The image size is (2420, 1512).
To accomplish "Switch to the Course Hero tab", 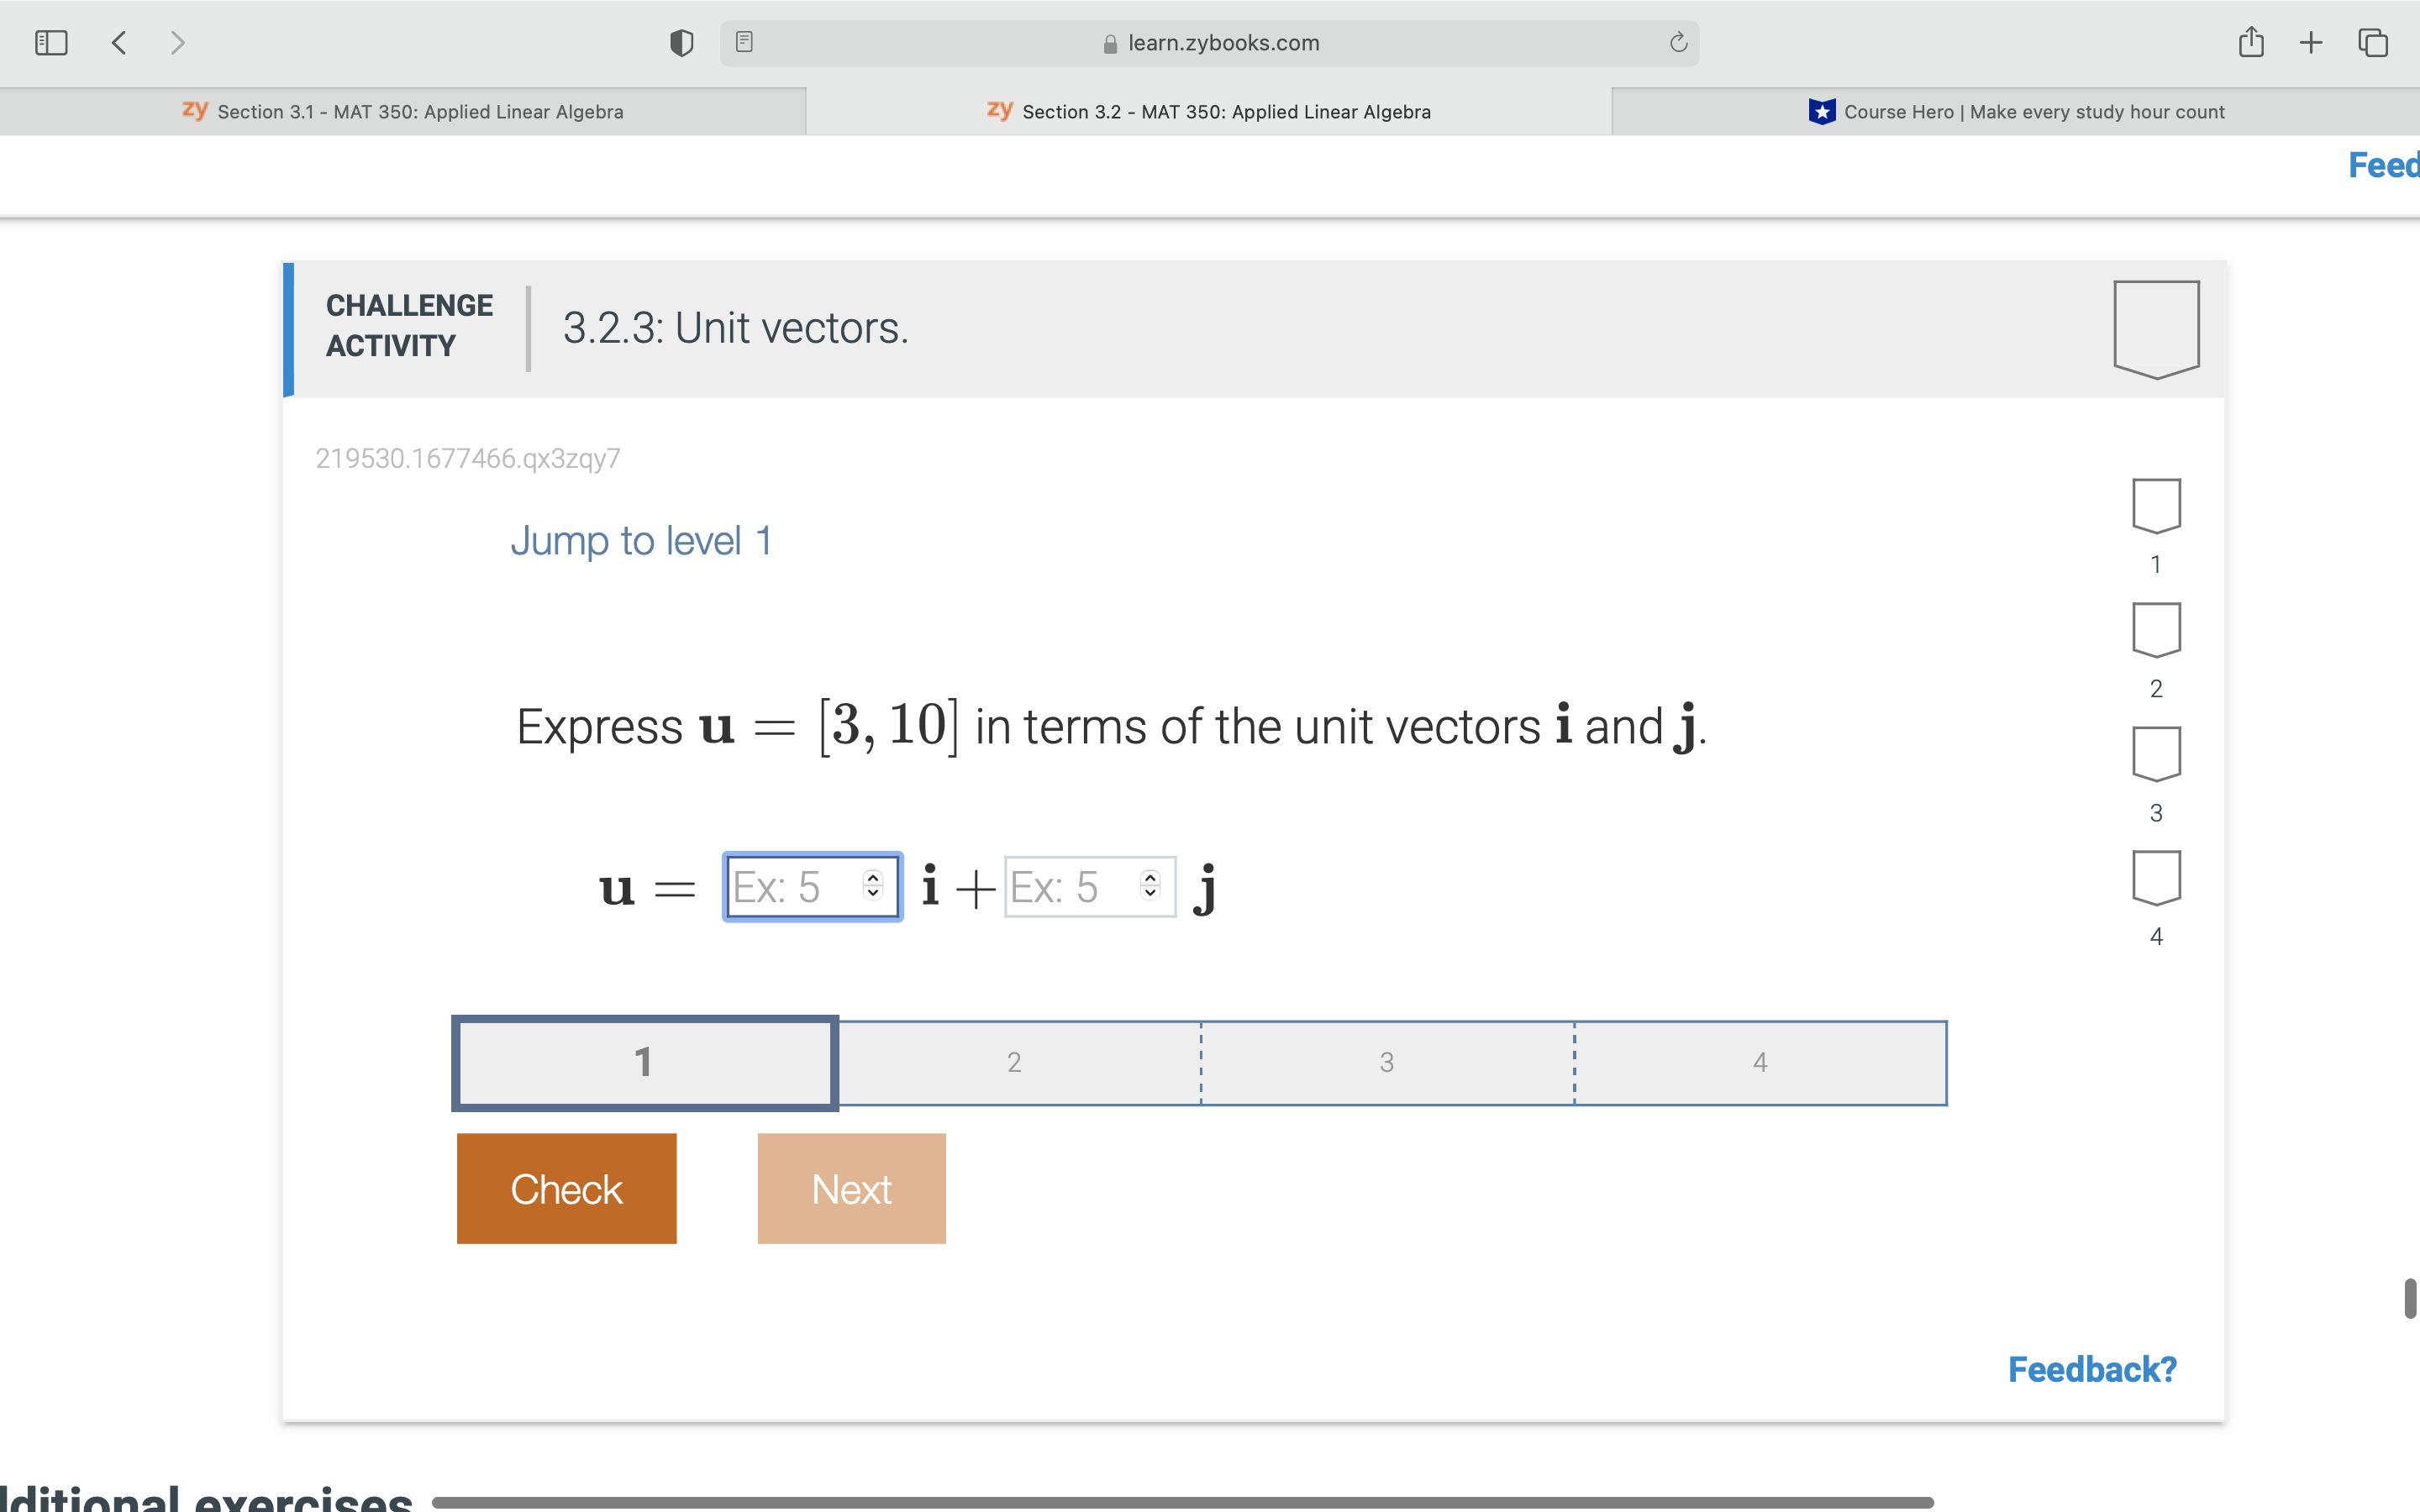I will [2015, 112].
